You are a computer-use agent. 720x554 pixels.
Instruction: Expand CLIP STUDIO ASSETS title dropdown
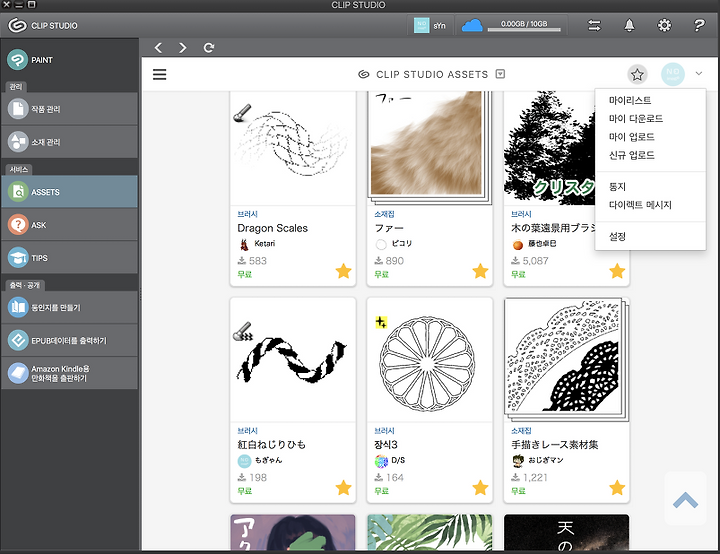(x=501, y=74)
